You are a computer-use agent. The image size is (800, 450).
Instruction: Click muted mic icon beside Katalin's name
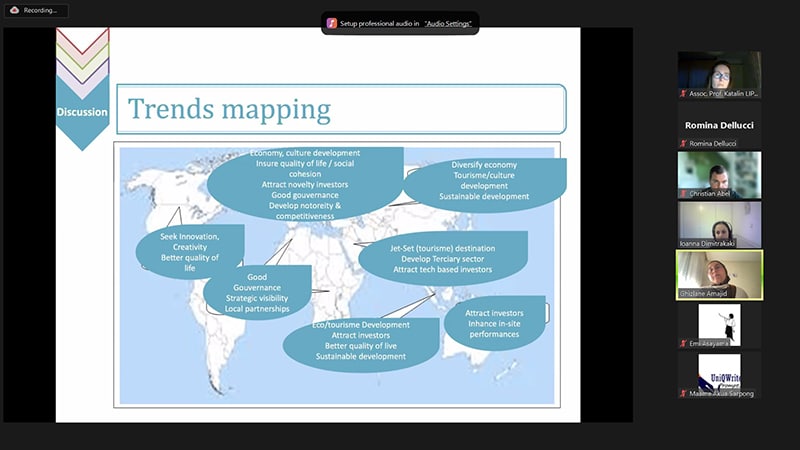(683, 93)
